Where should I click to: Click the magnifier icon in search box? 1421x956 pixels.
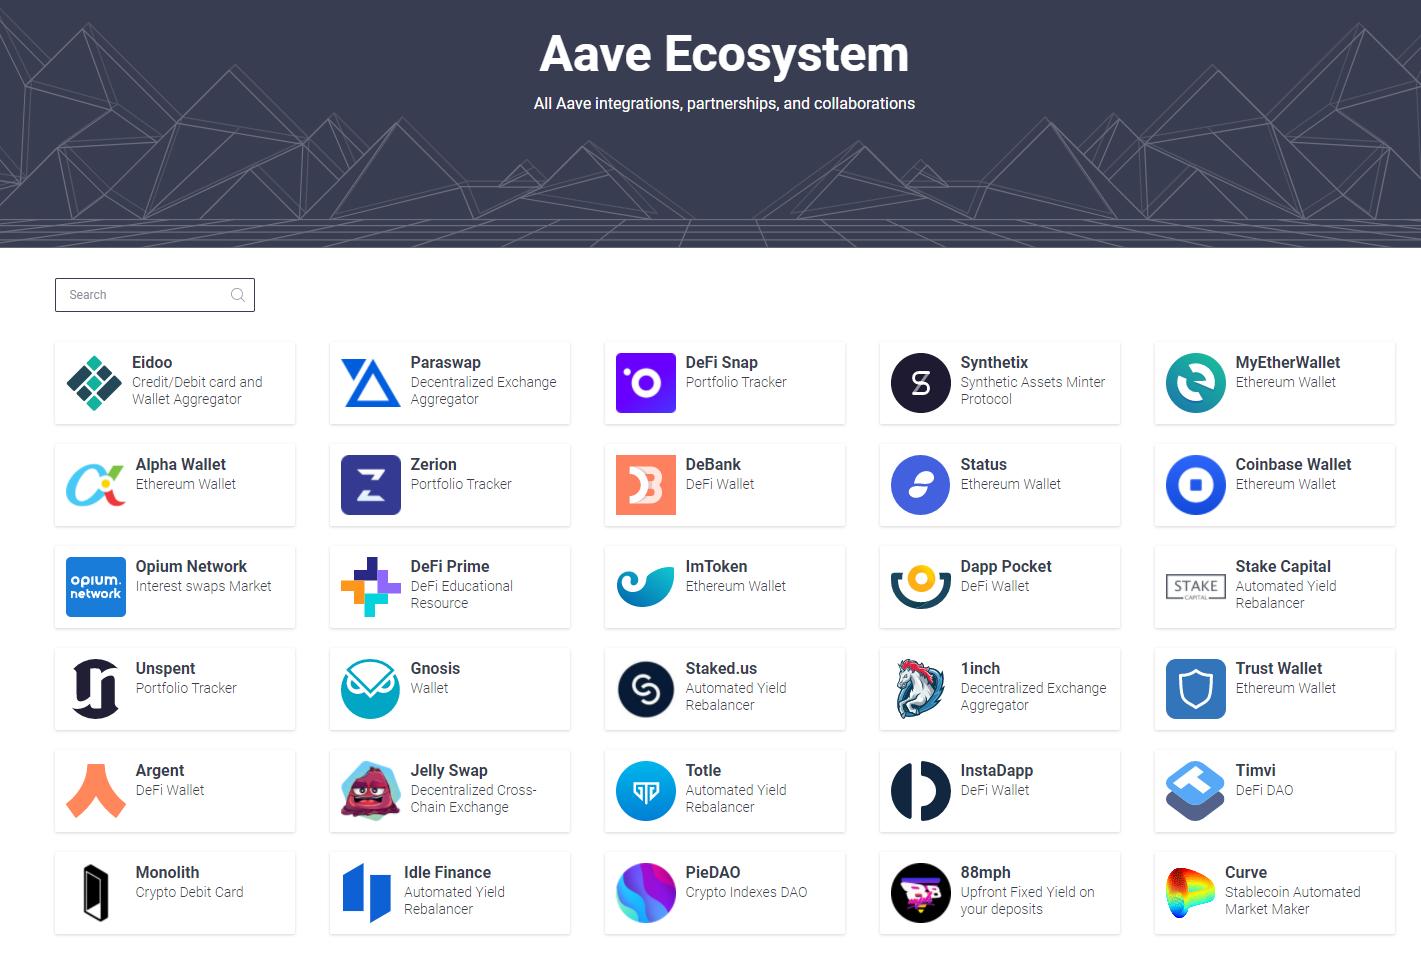tap(238, 295)
